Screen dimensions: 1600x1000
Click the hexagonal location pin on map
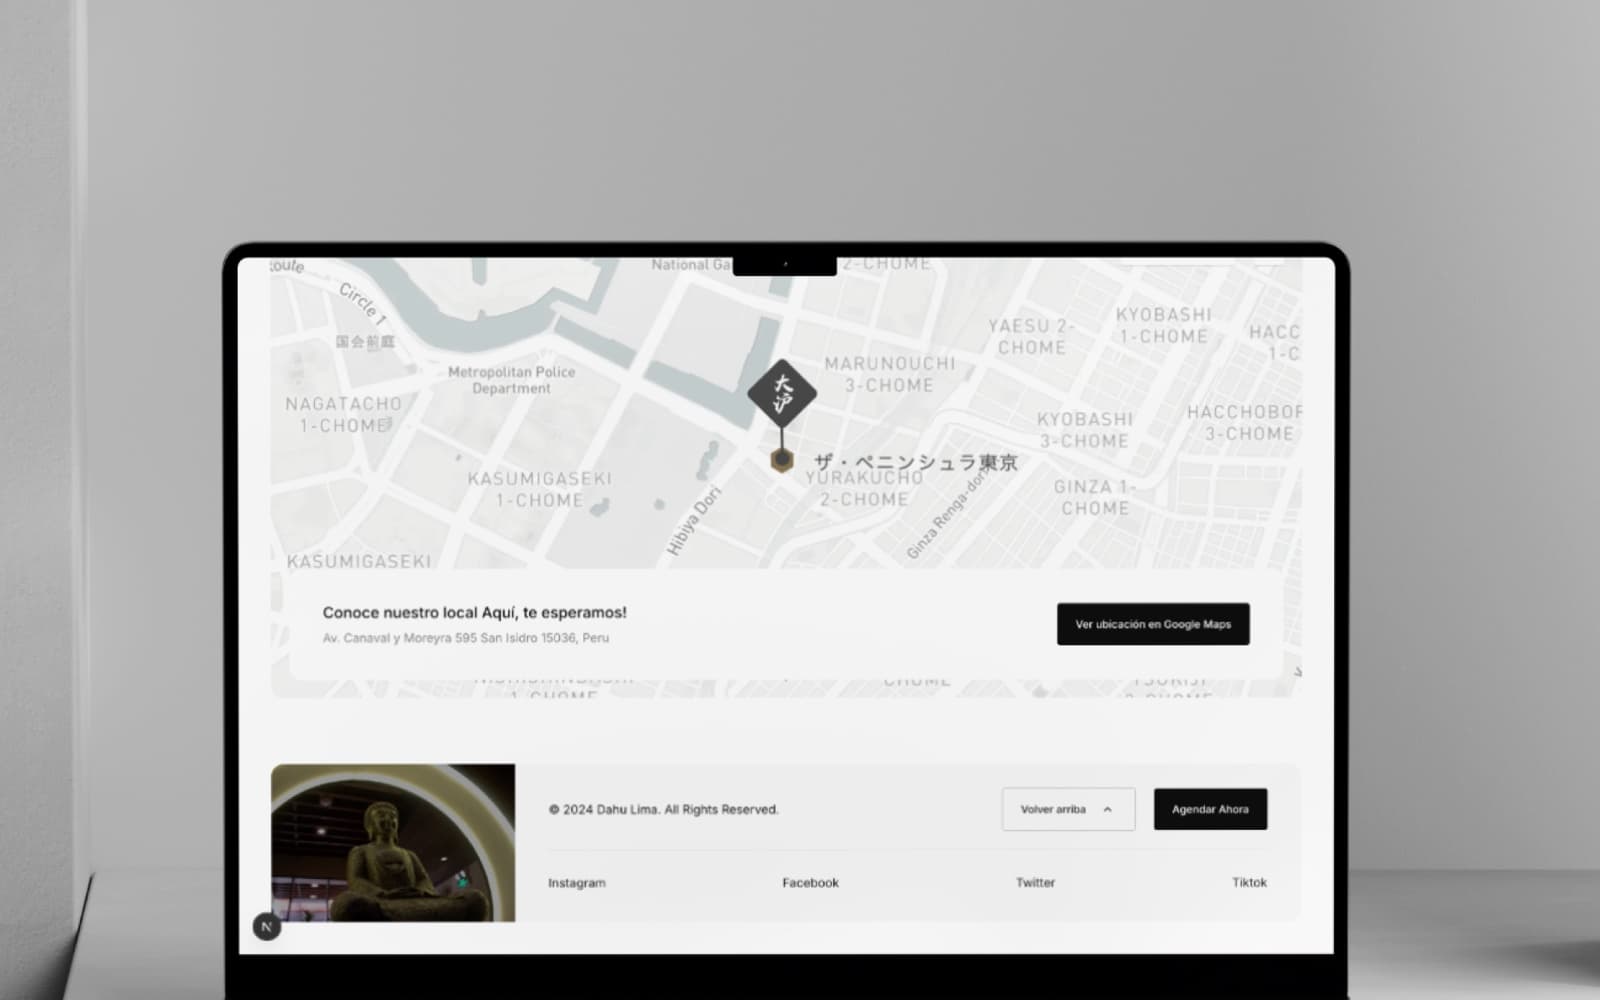pyautogui.click(x=782, y=460)
